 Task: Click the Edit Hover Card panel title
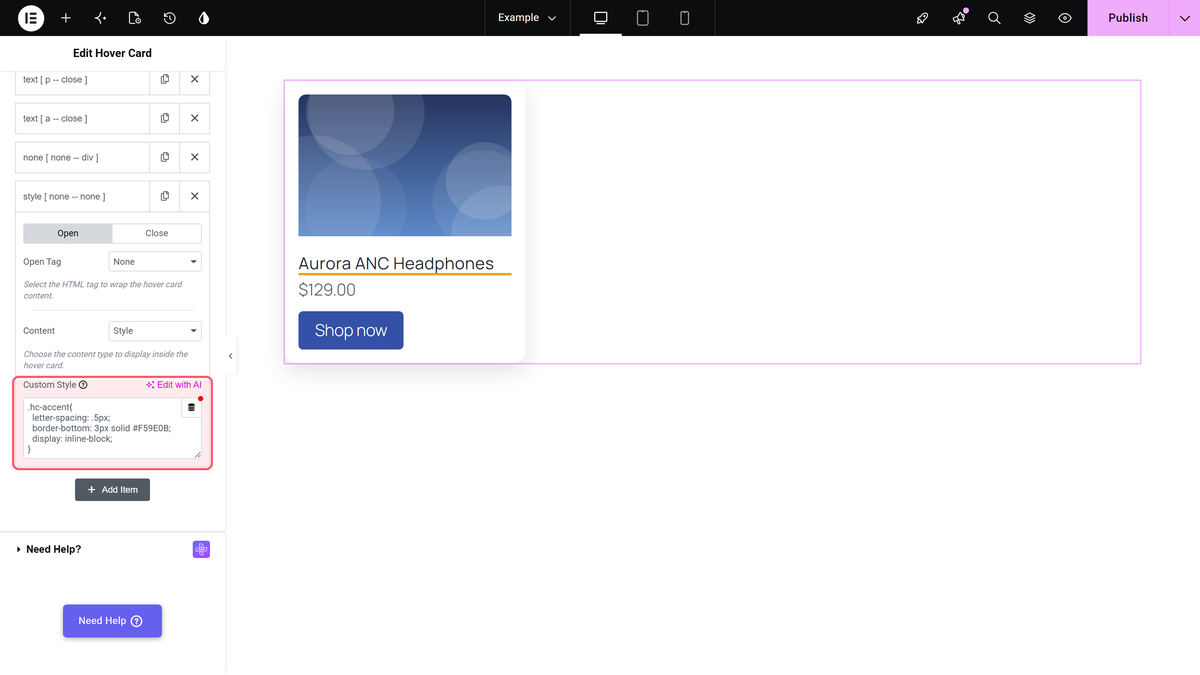(x=113, y=53)
